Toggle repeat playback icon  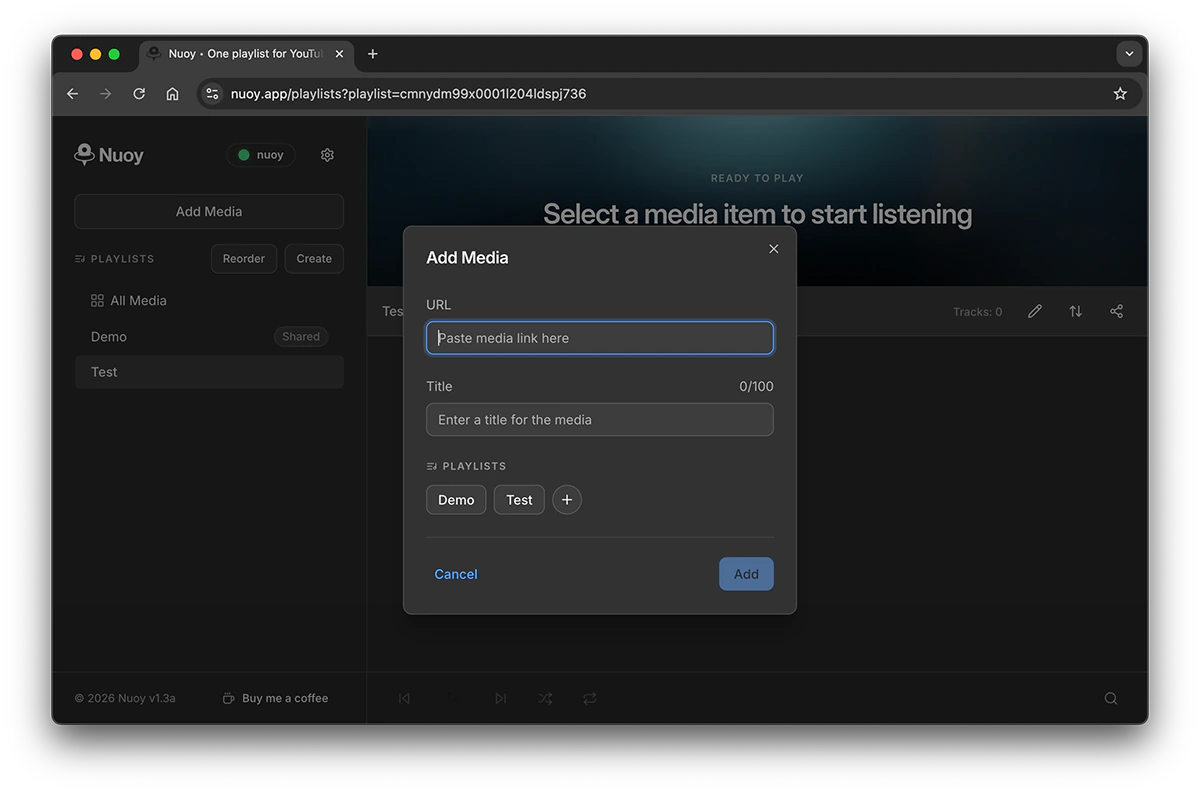coord(590,699)
